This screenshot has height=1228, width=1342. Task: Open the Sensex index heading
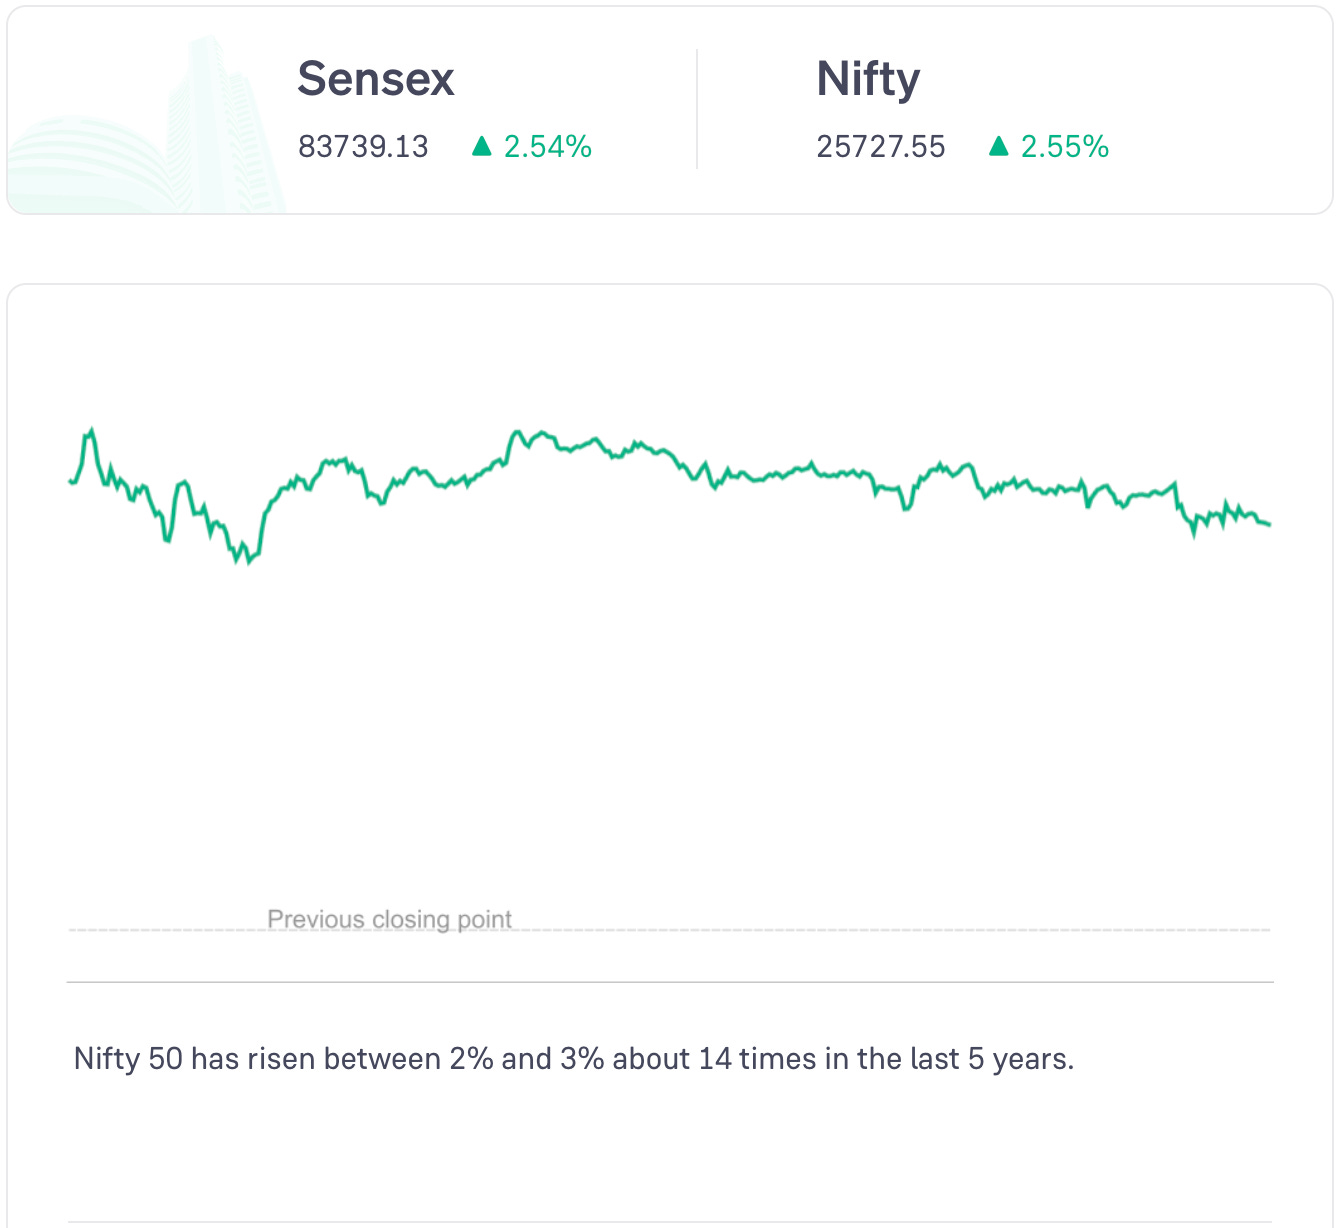point(376,79)
